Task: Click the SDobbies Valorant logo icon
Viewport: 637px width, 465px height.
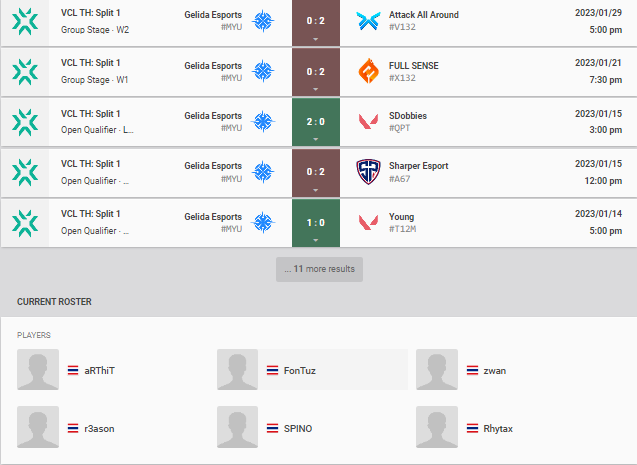Action: 368,121
